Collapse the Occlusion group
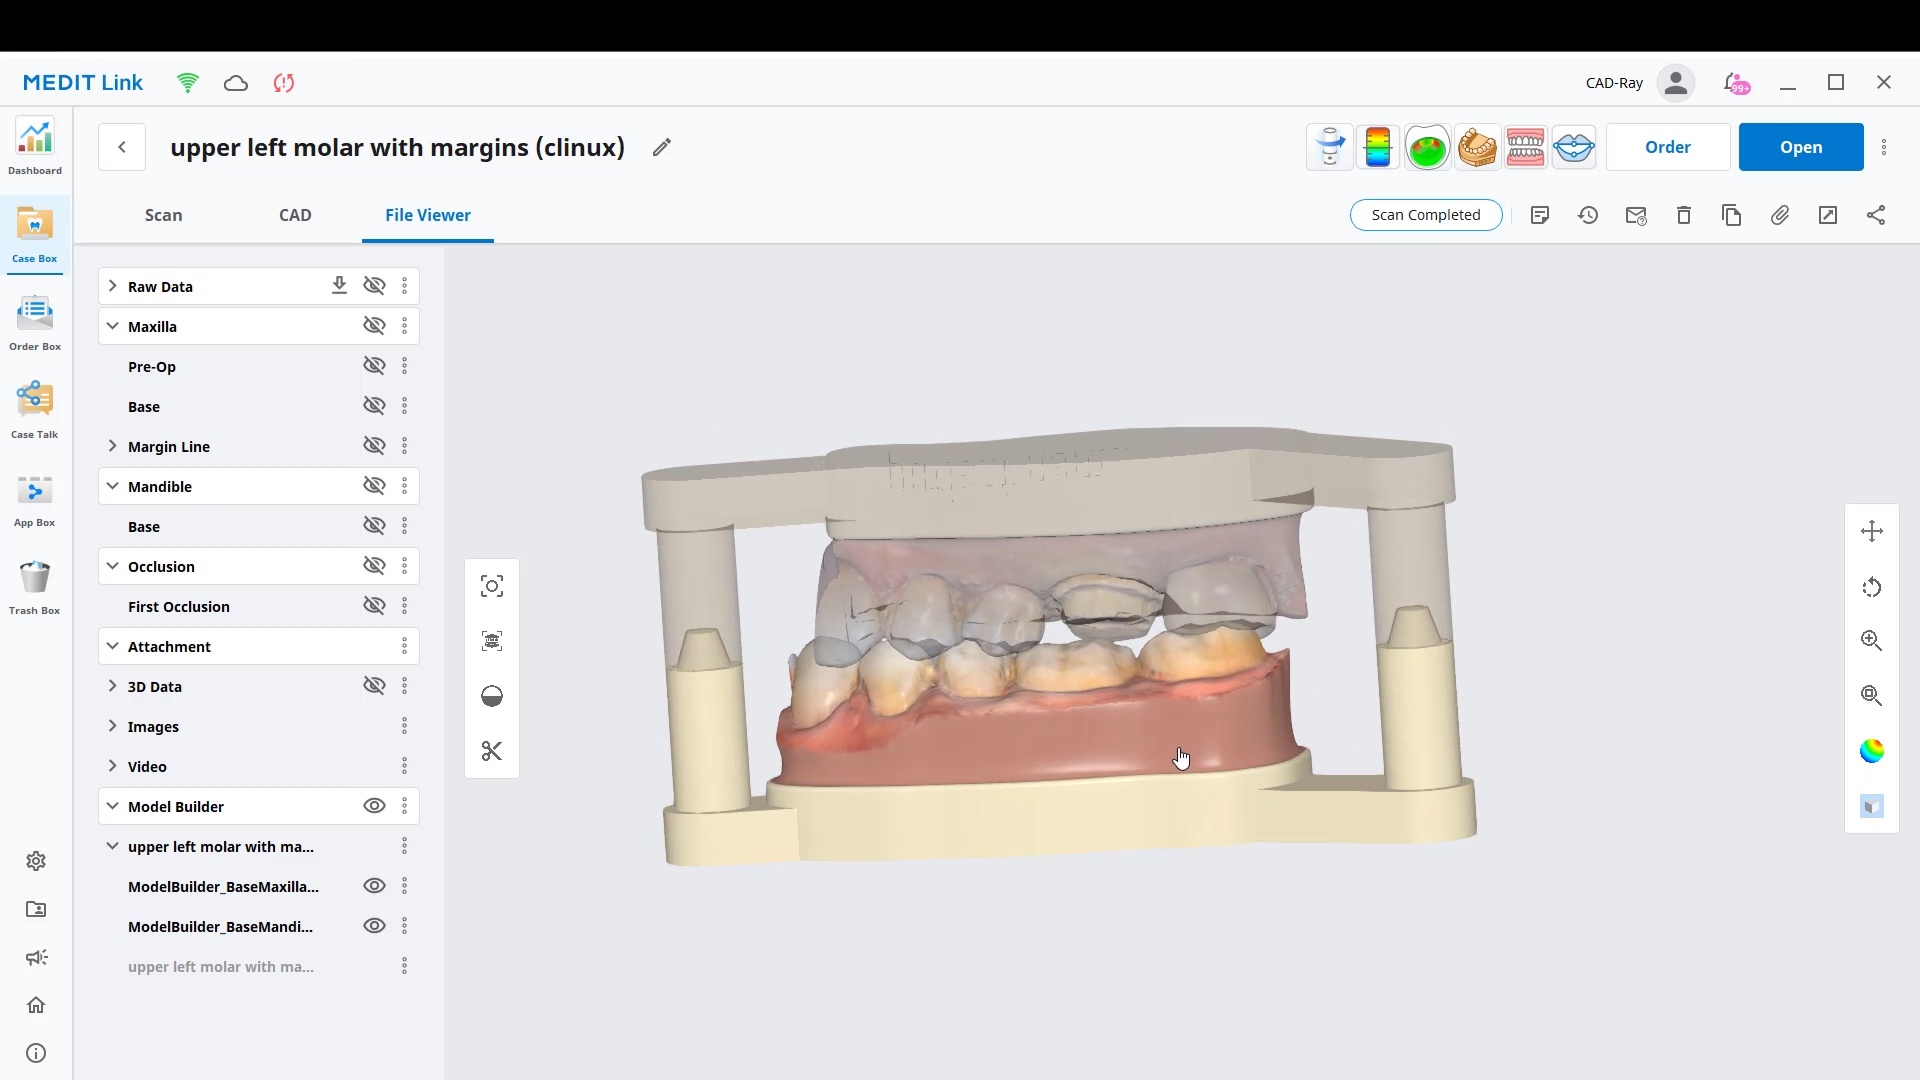Screen dimensions: 1920x1080 112,566
